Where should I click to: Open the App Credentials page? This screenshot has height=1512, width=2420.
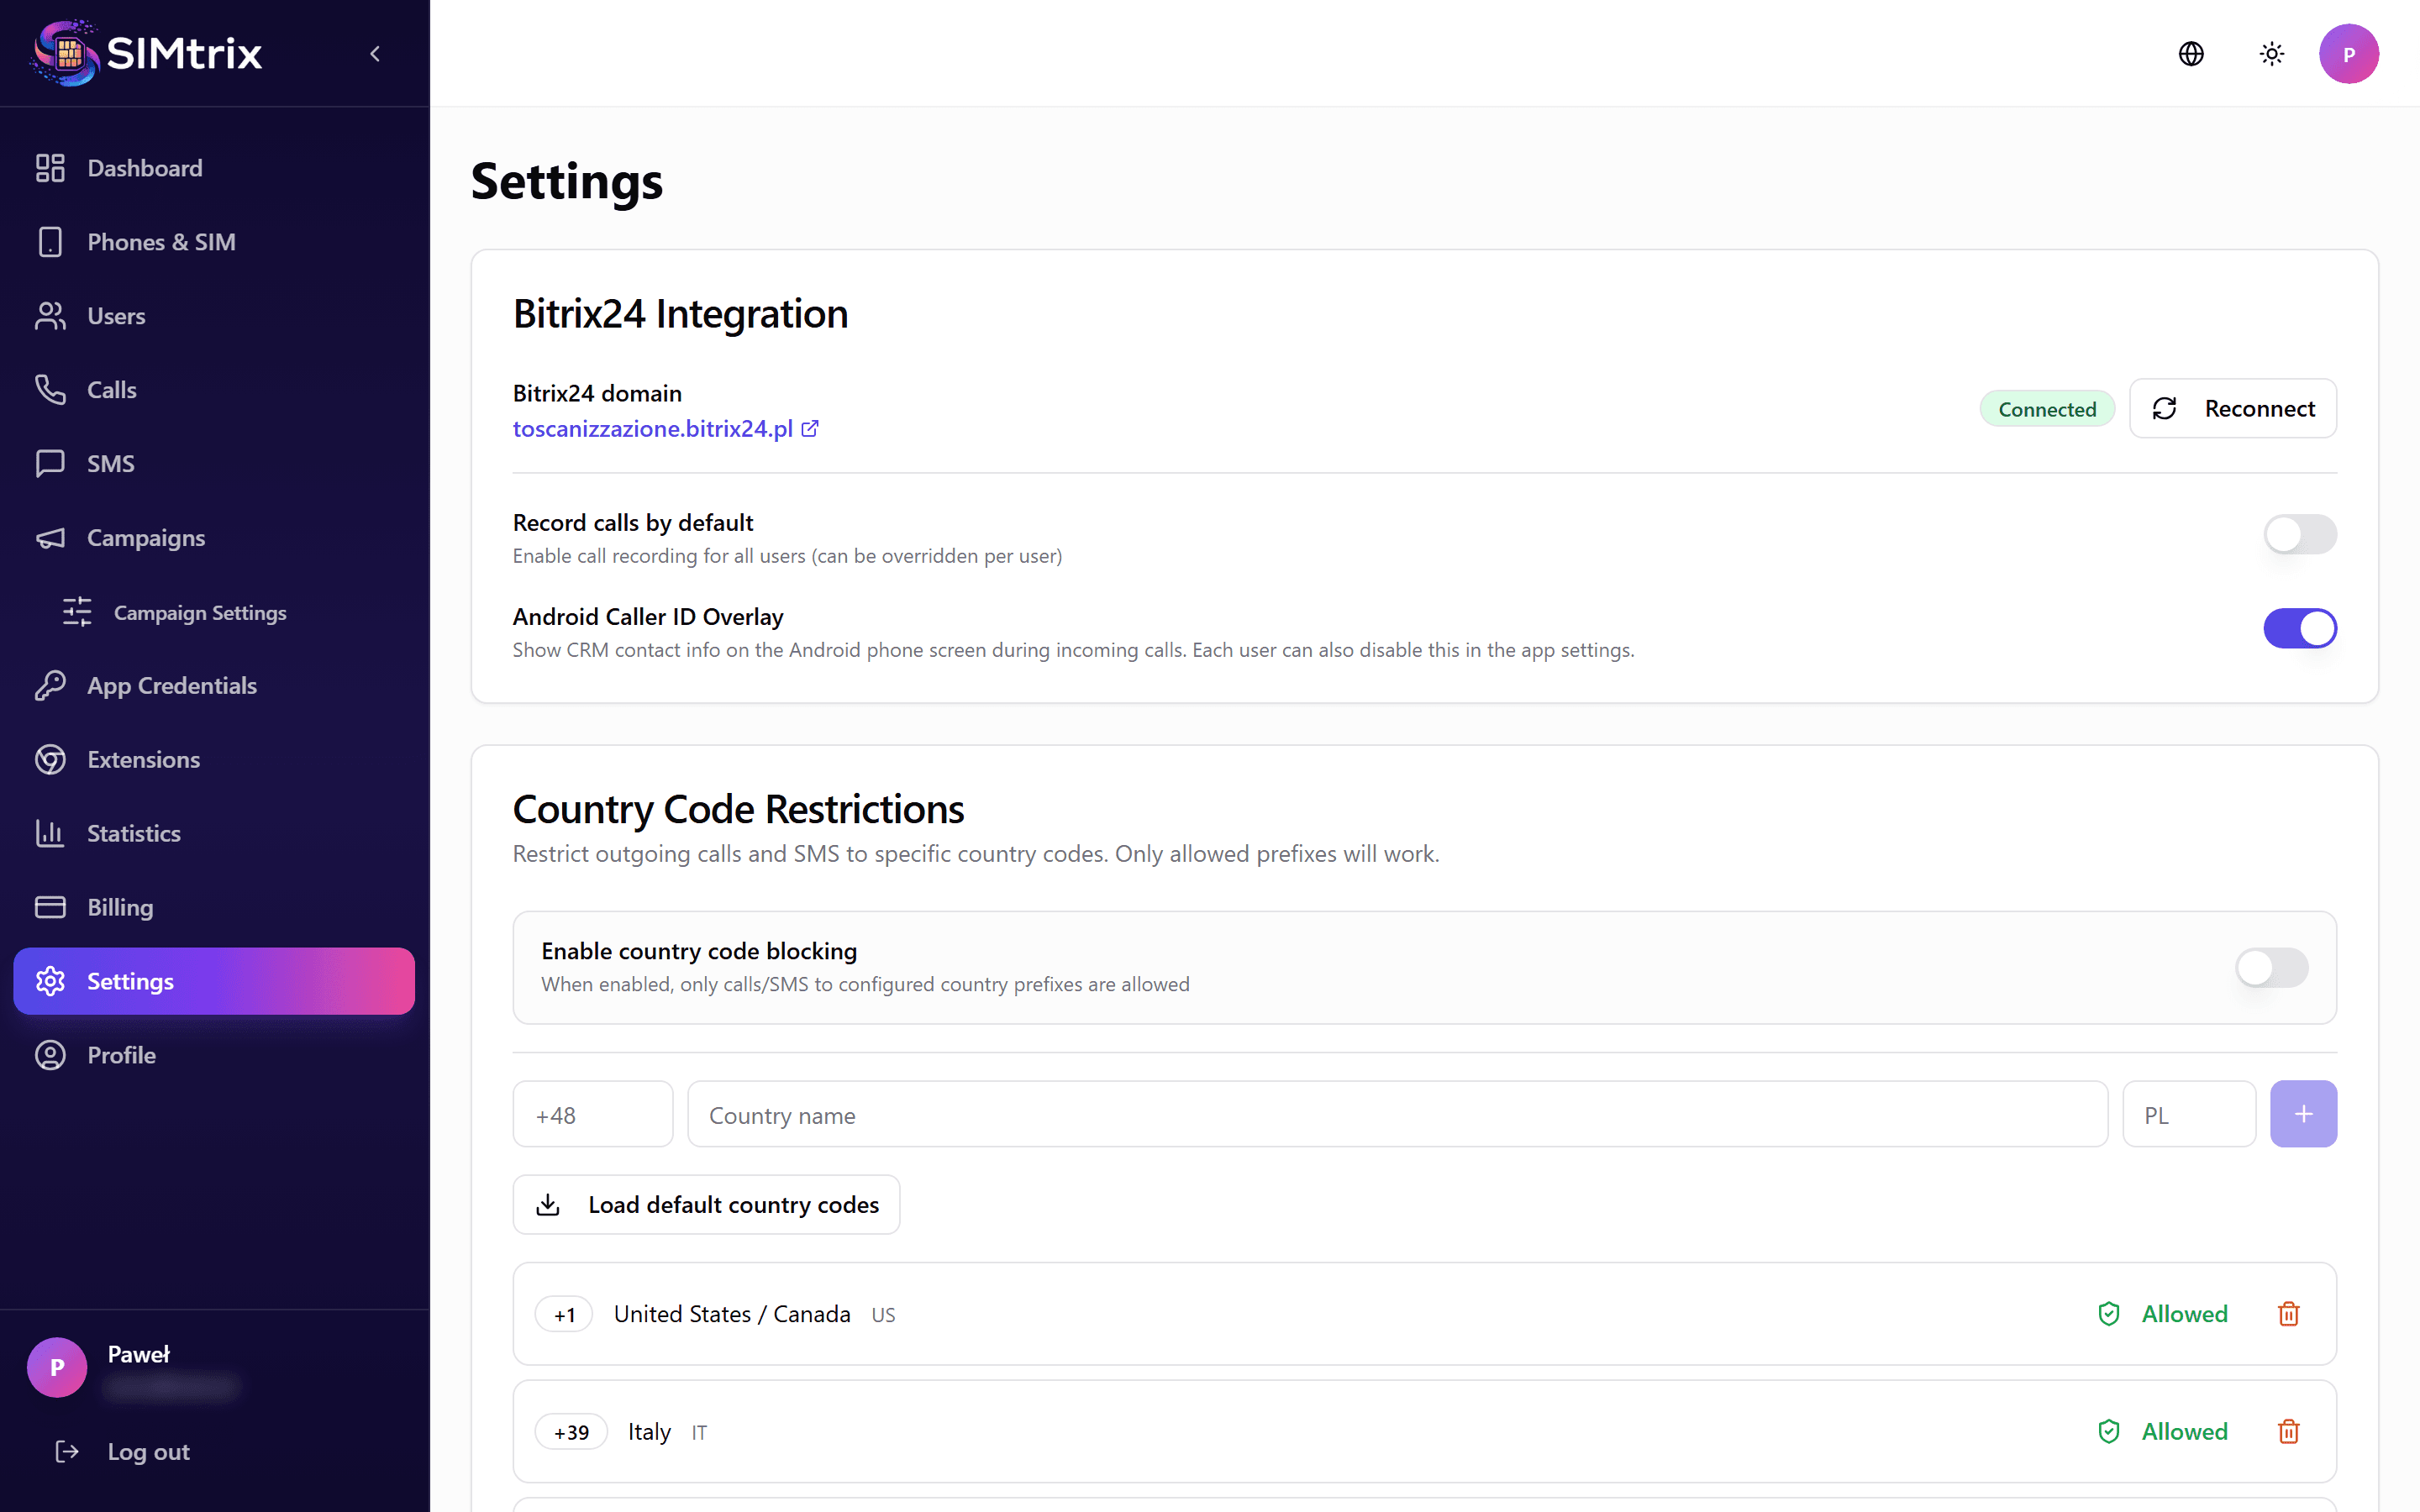click(171, 686)
